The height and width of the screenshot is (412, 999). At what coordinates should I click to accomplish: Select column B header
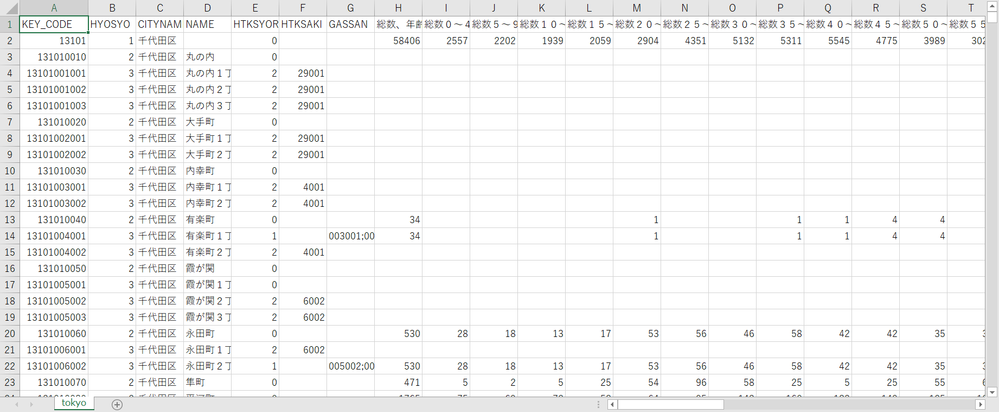pyautogui.click(x=112, y=8)
